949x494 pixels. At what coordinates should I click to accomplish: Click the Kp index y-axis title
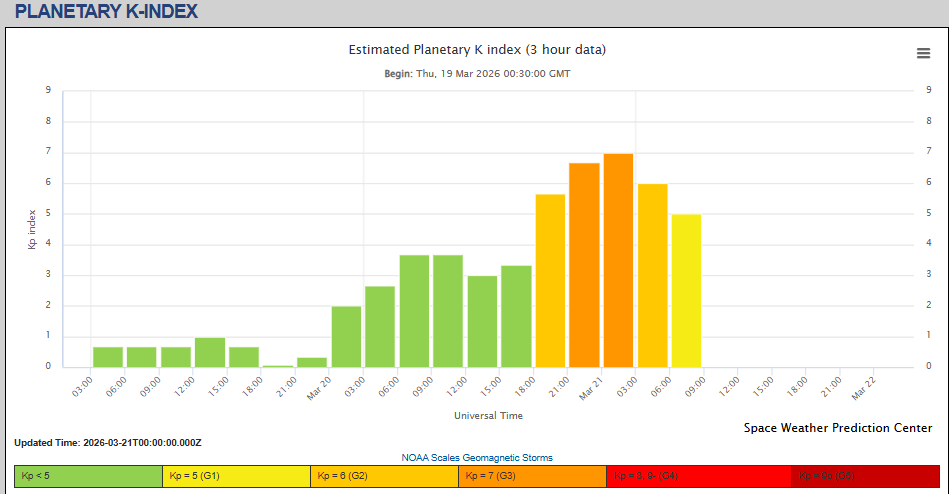click(x=32, y=229)
